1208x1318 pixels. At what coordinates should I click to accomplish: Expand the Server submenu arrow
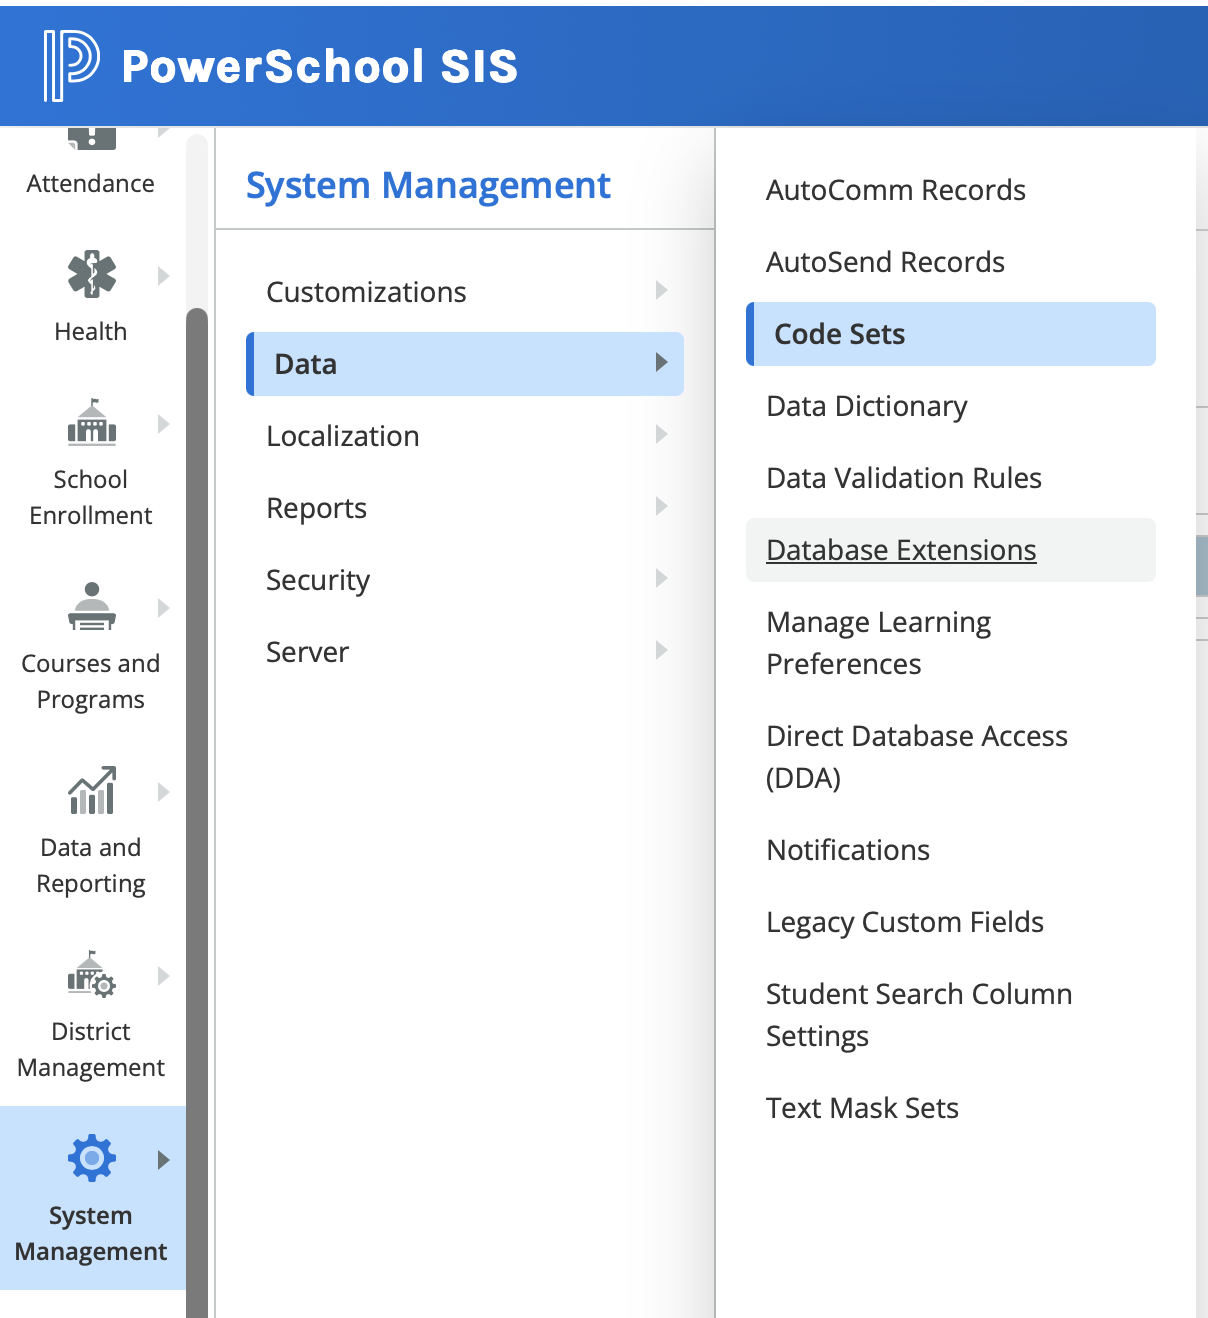tap(661, 650)
